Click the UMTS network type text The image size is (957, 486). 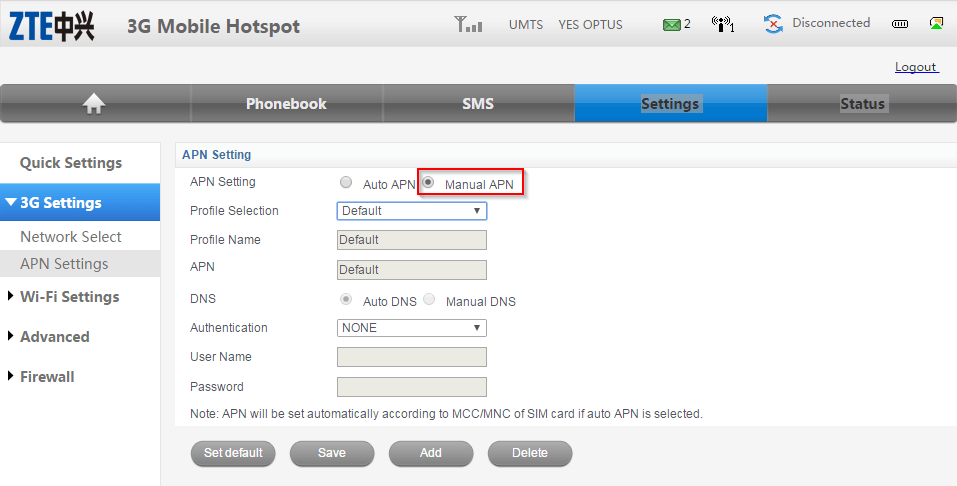(x=526, y=25)
